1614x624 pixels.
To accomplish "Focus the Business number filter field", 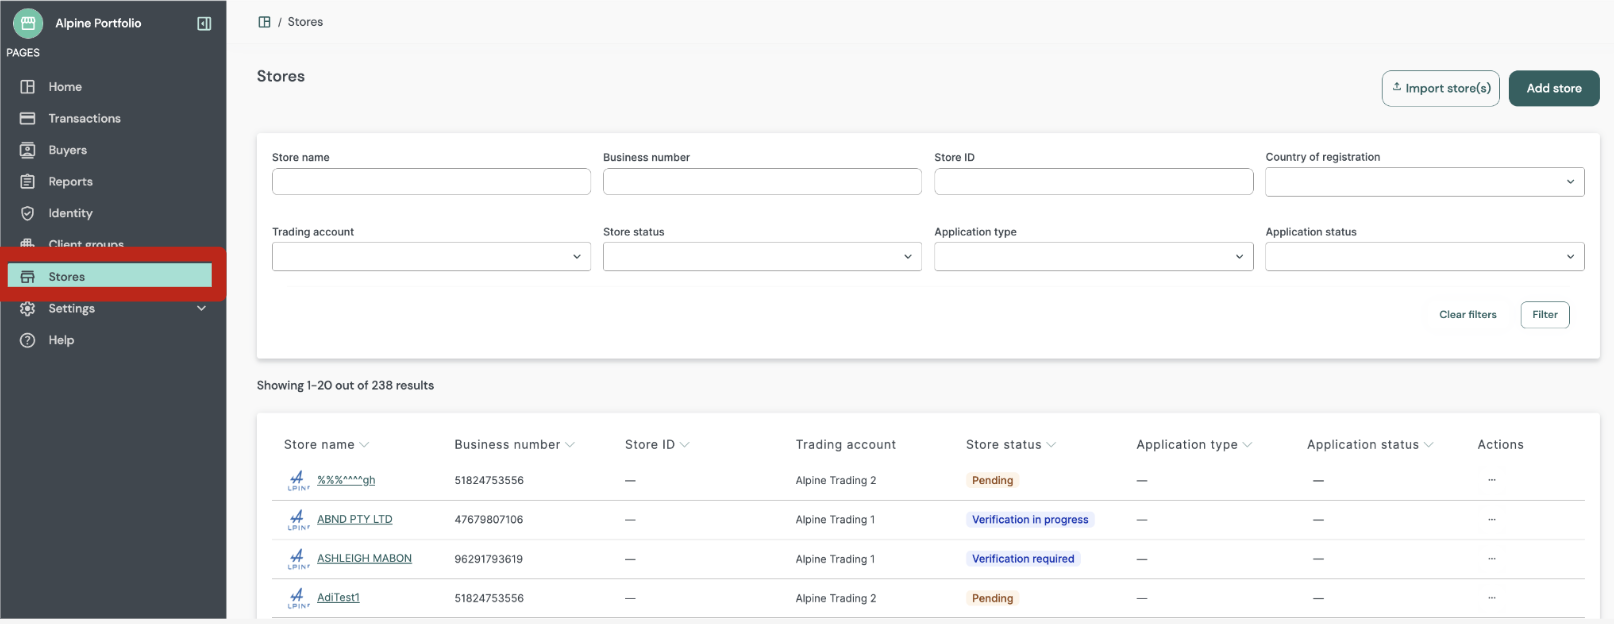I will point(762,181).
